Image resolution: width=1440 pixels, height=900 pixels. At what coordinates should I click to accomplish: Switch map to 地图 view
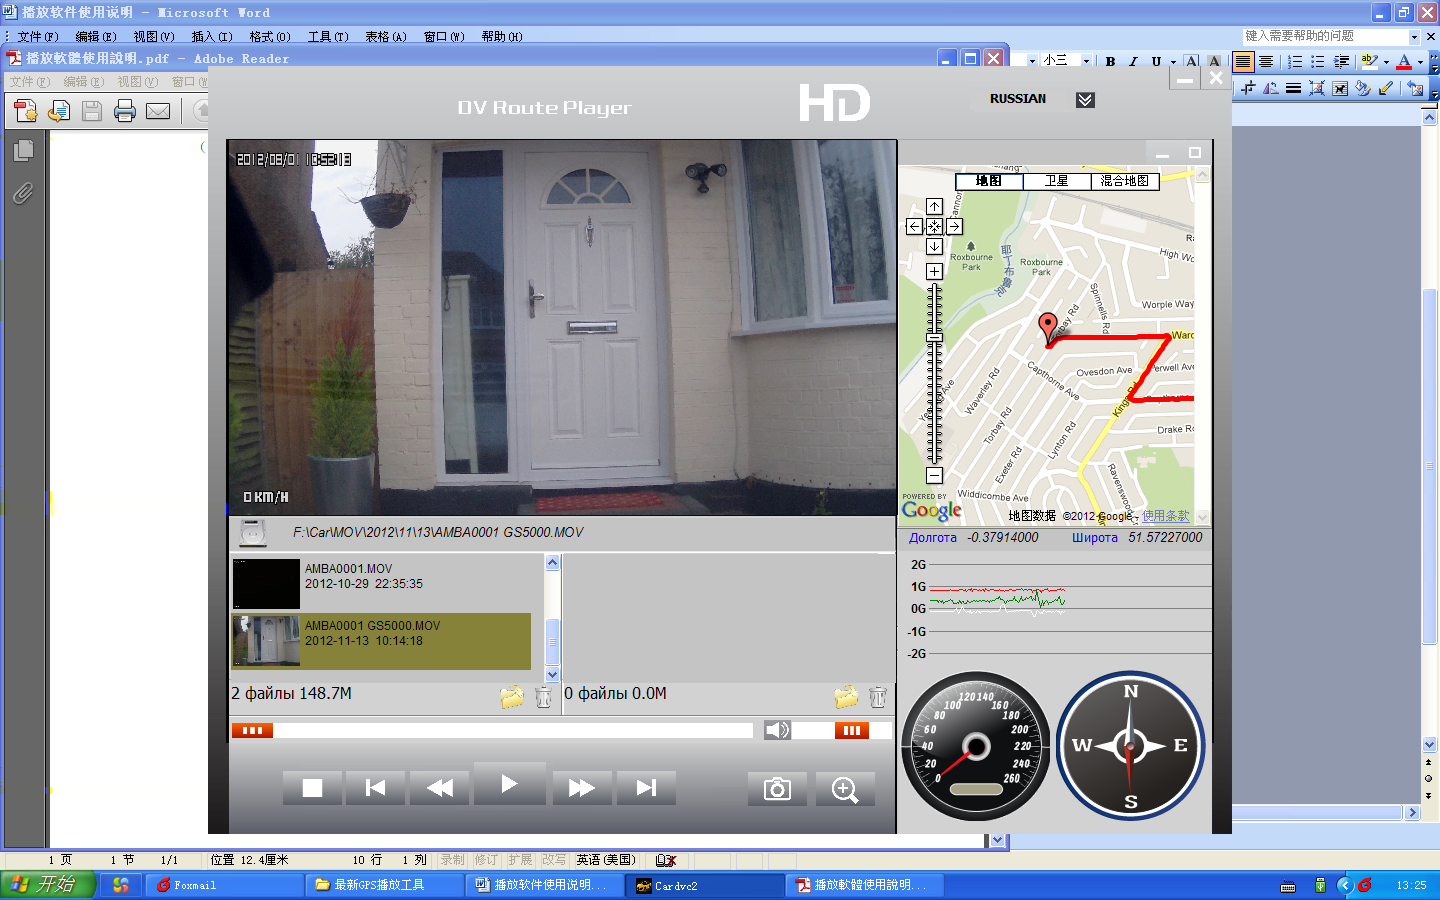click(x=989, y=181)
